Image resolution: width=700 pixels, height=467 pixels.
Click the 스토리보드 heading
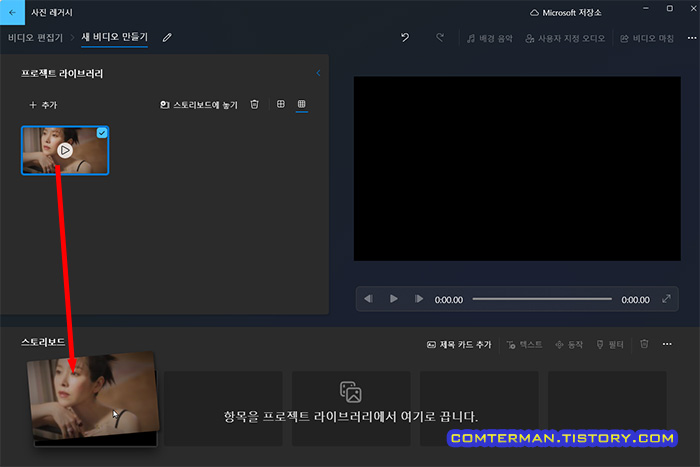[x=43, y=342]
